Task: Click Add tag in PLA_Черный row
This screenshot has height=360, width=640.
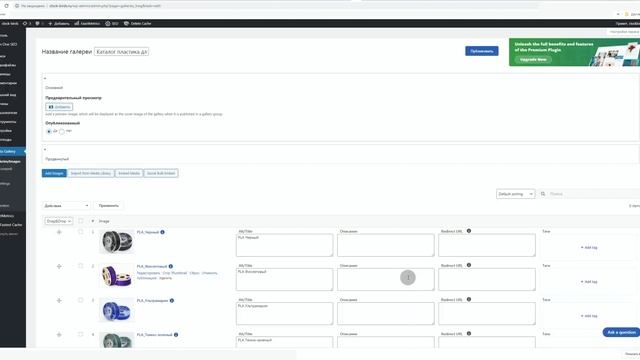Action: coord(589,247)
